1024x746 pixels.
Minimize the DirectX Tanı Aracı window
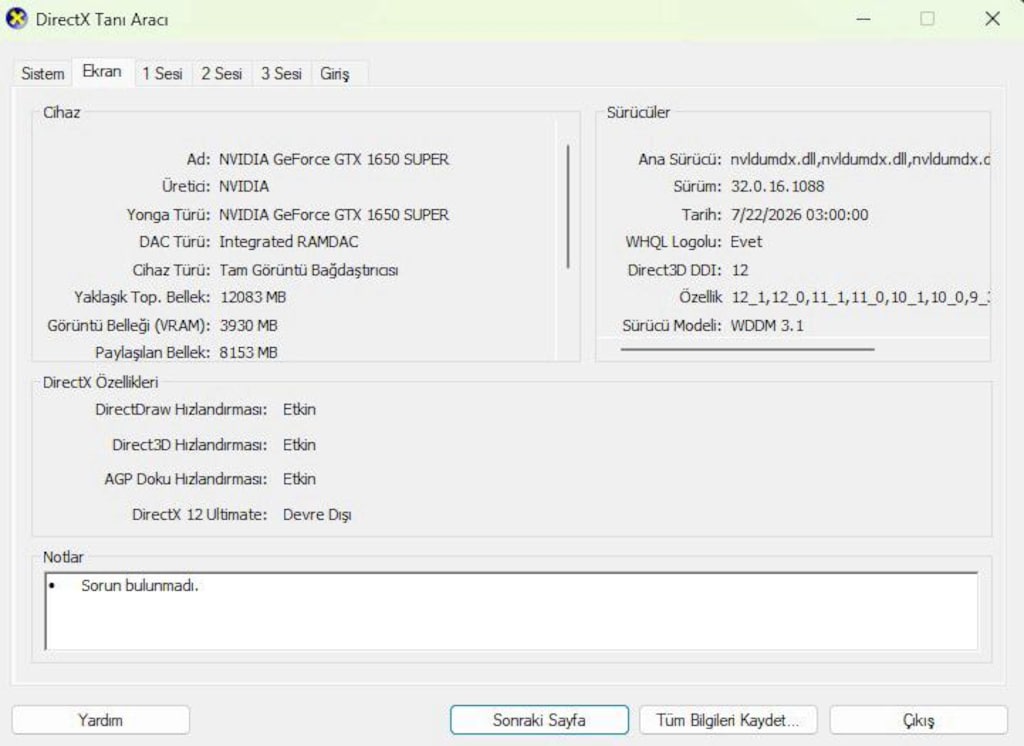click(863, 19)
